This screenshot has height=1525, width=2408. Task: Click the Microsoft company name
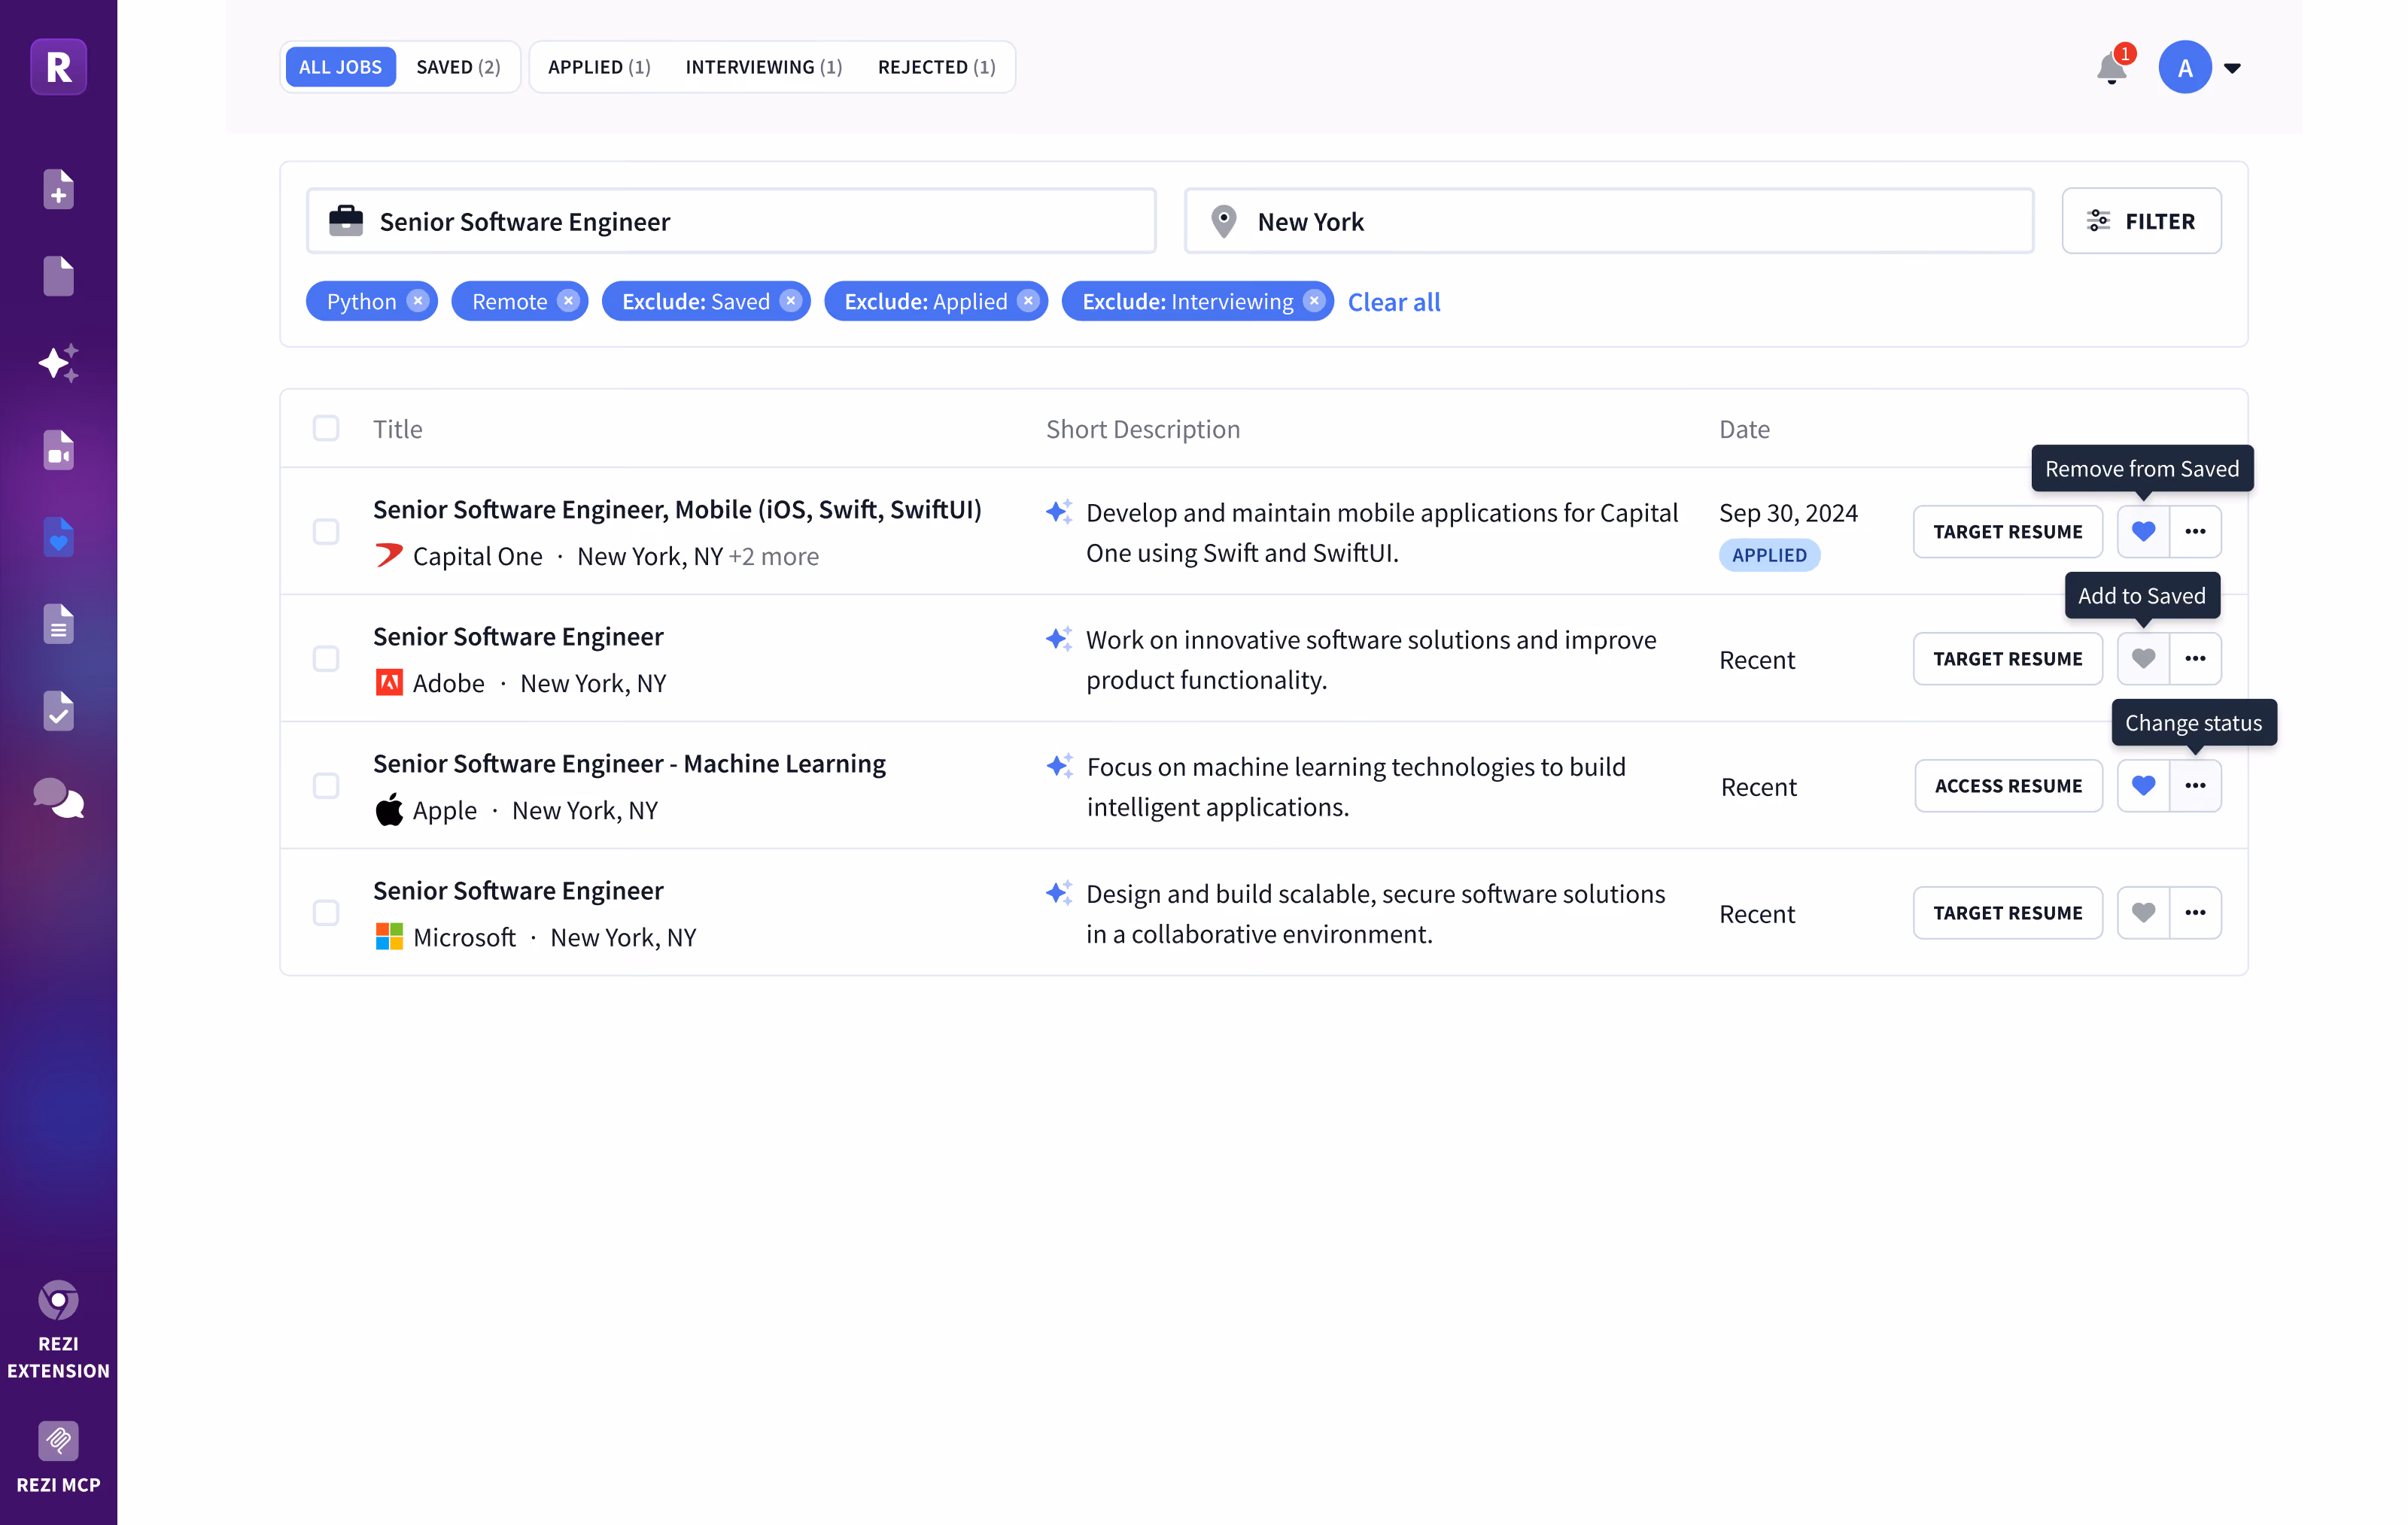coord(464,937)
